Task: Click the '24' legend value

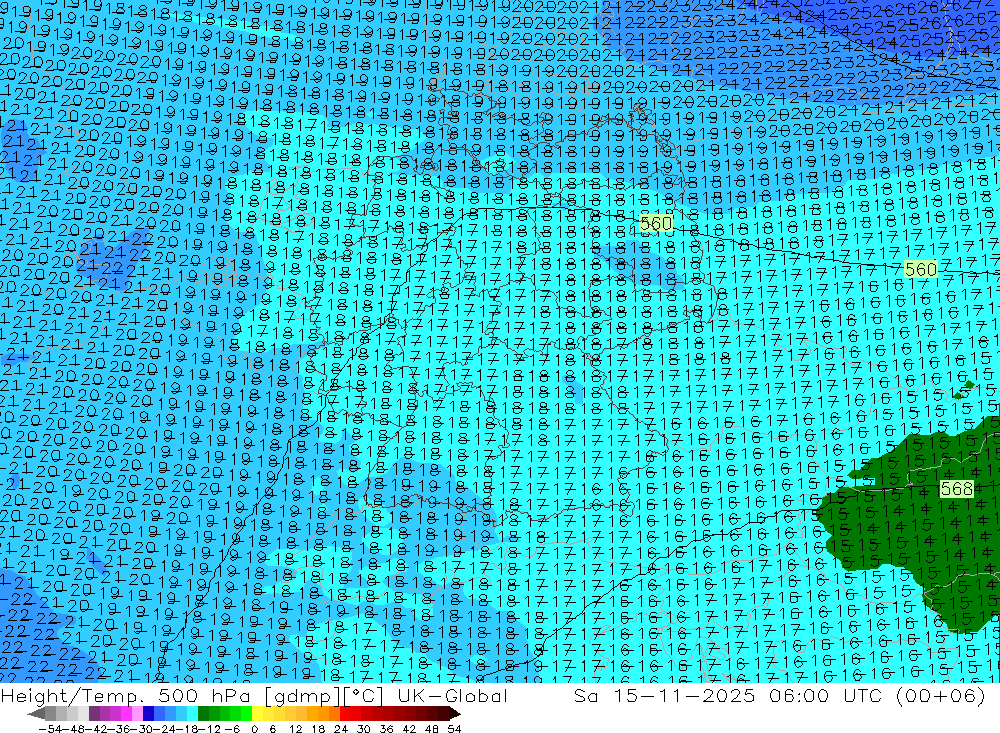Action: 341,729
